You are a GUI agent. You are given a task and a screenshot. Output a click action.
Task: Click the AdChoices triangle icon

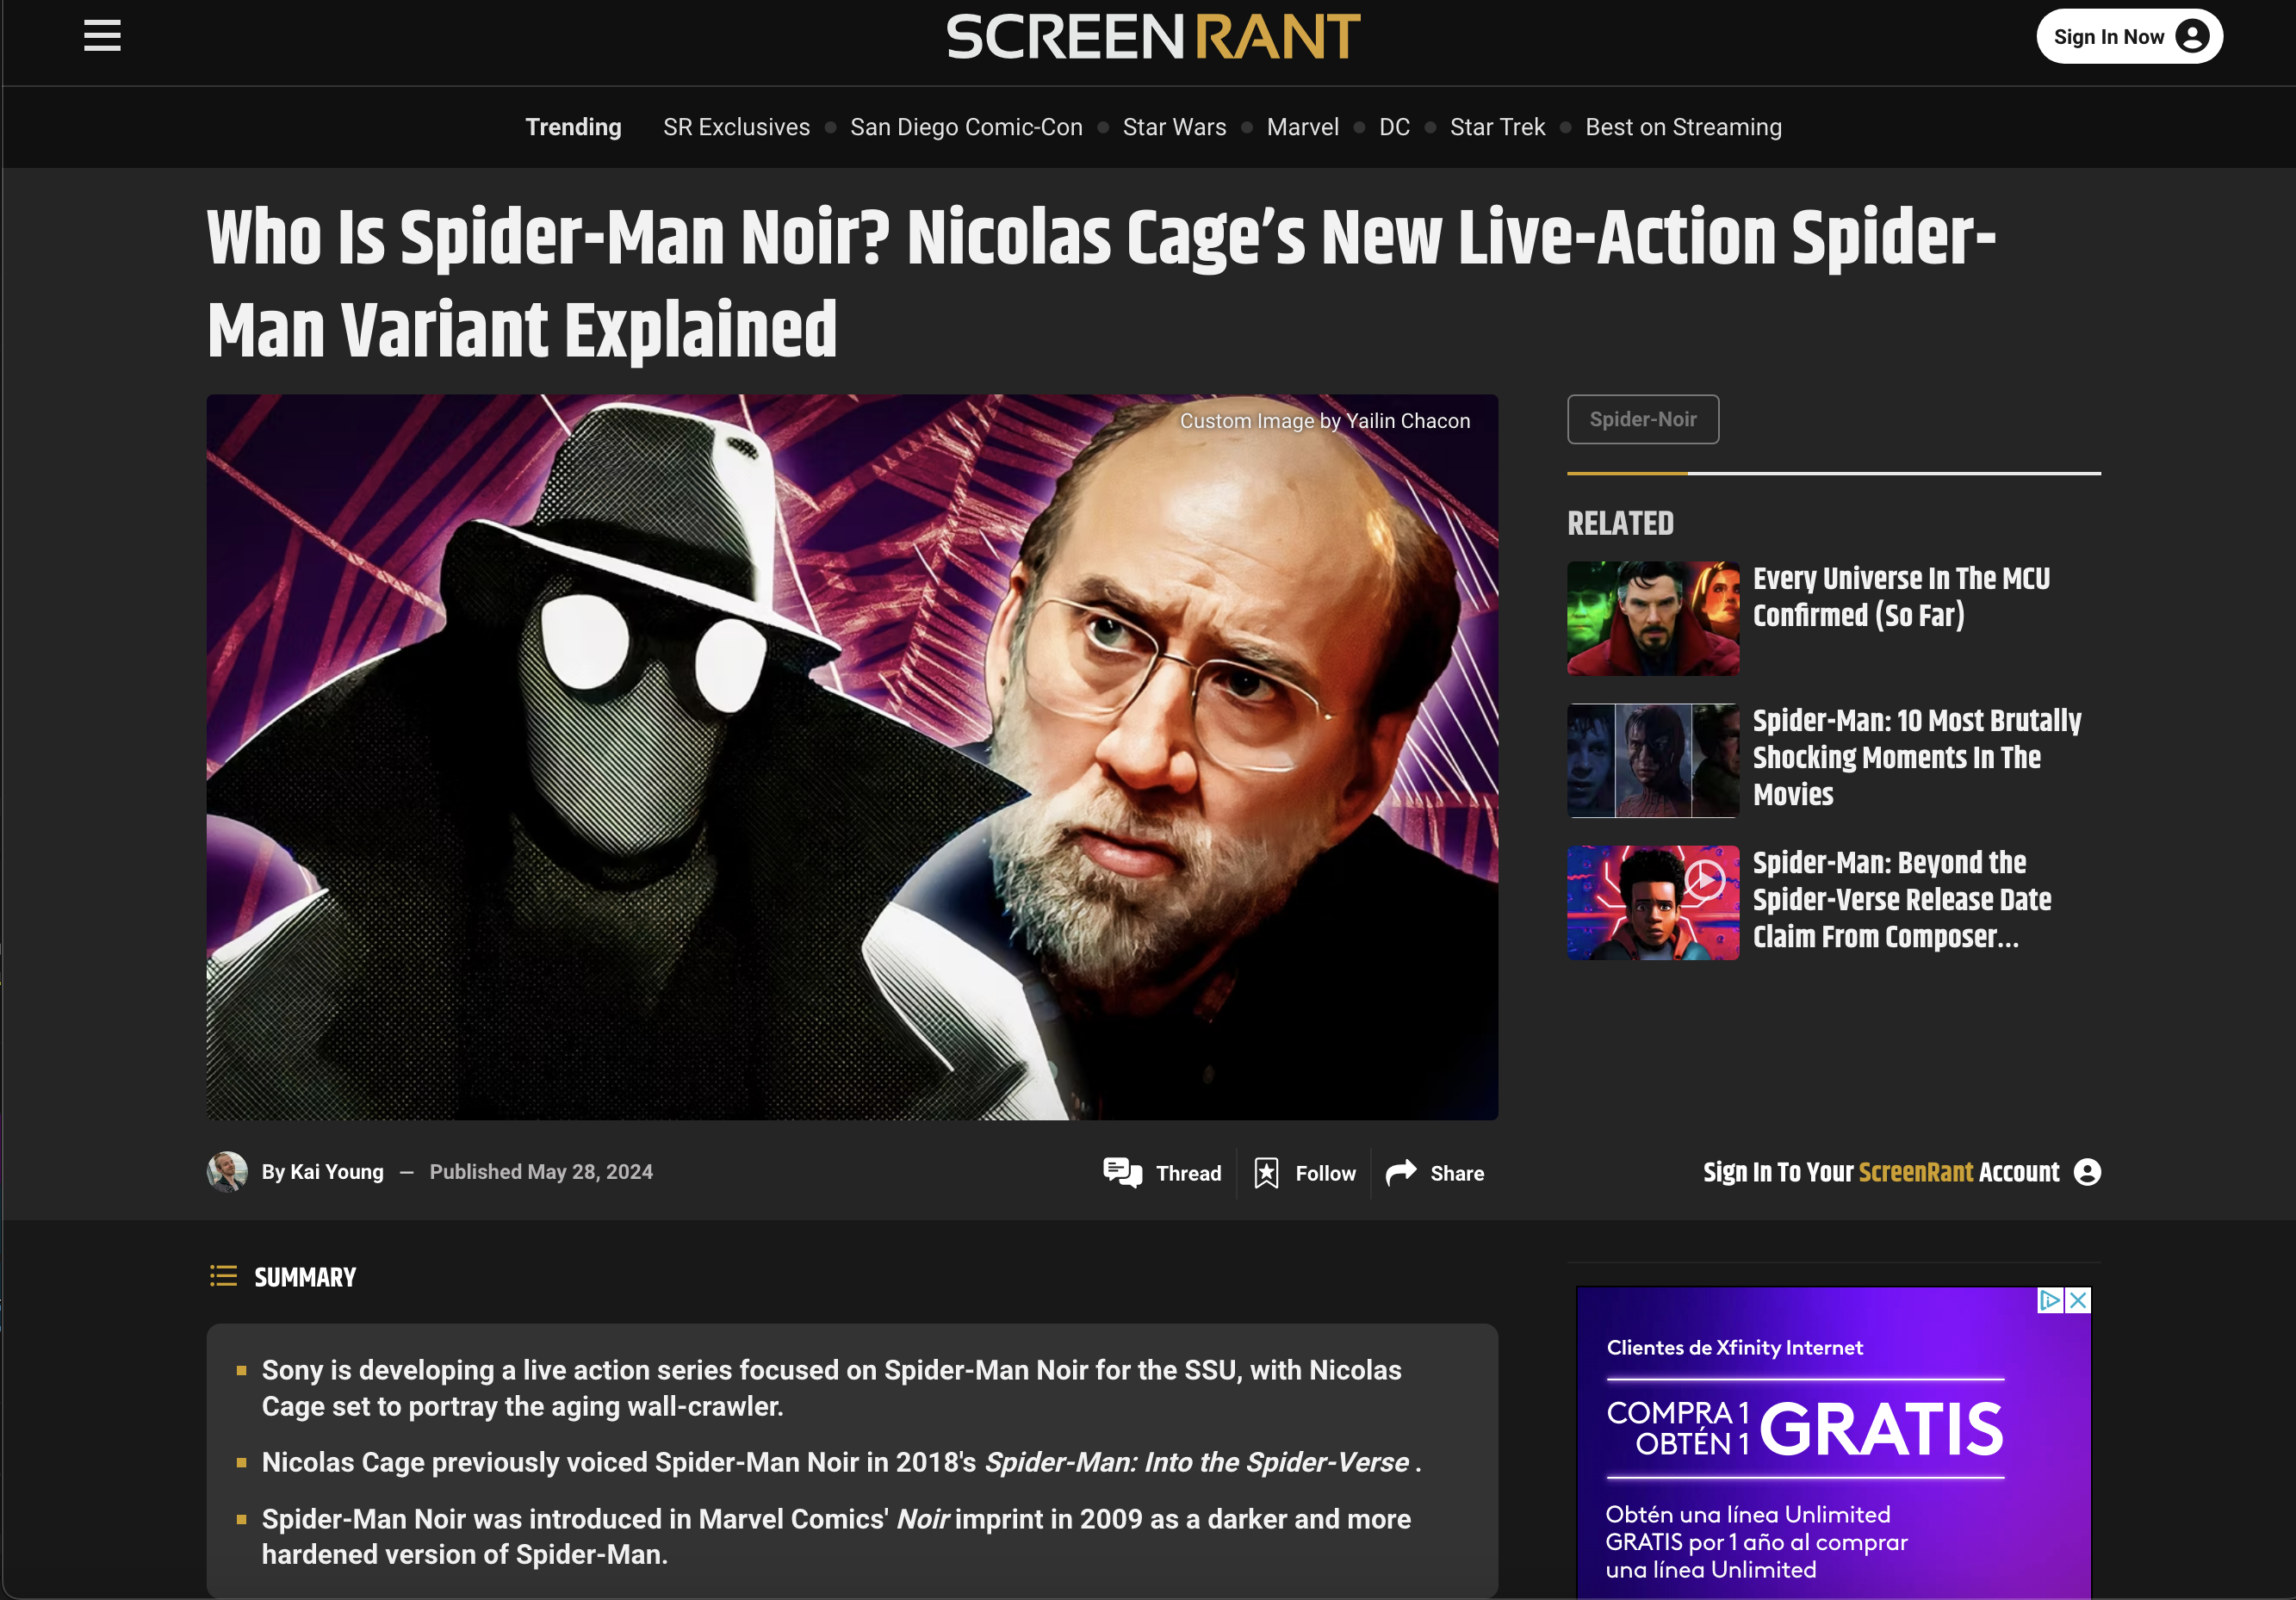pyautogui.click(x=2050, y=1300)
